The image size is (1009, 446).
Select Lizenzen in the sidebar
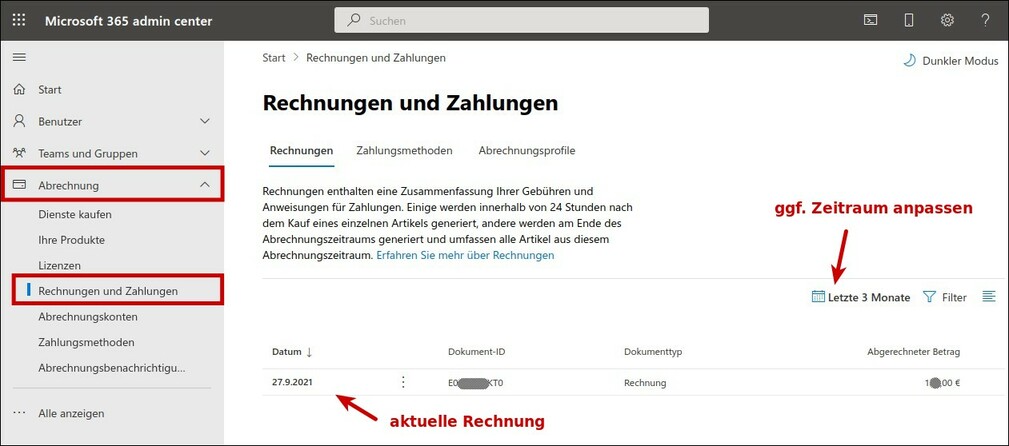pos(59,266)
